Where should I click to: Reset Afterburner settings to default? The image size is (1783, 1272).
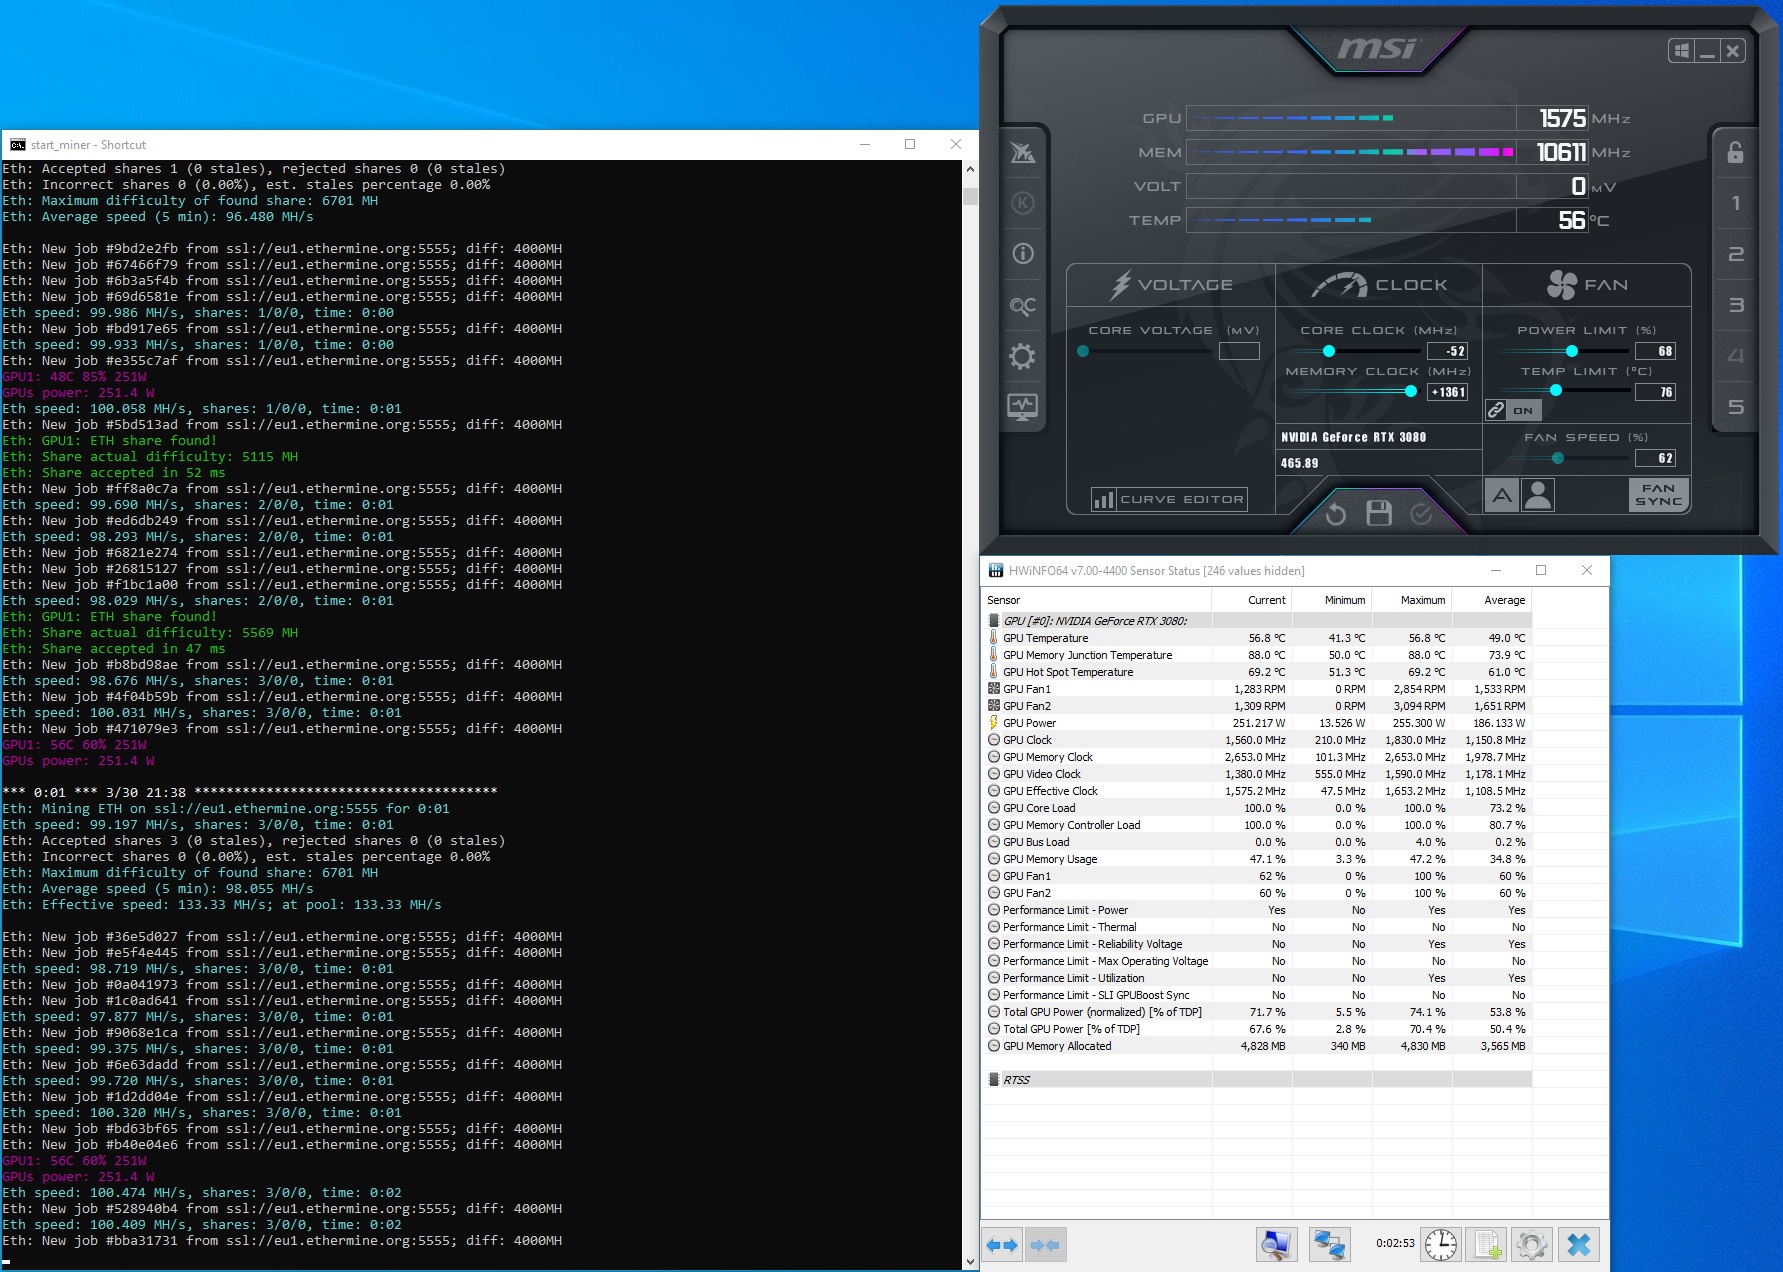click(x=1335, y=514)
